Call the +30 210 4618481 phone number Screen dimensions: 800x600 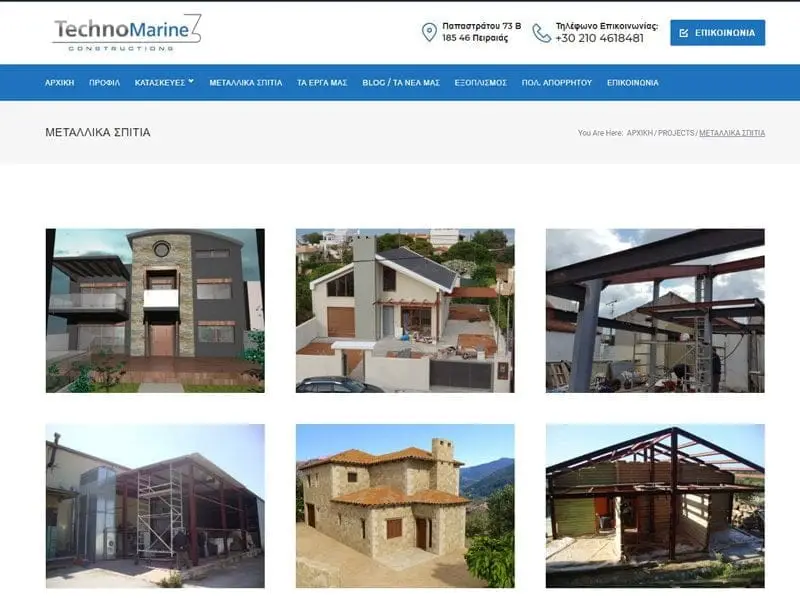[x=599, y=38]
